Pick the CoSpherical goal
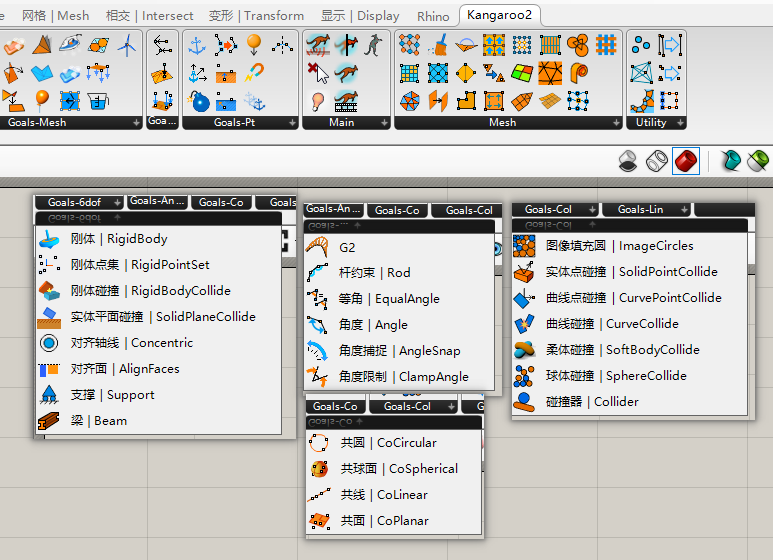773x560 pixels. (393, 469)
